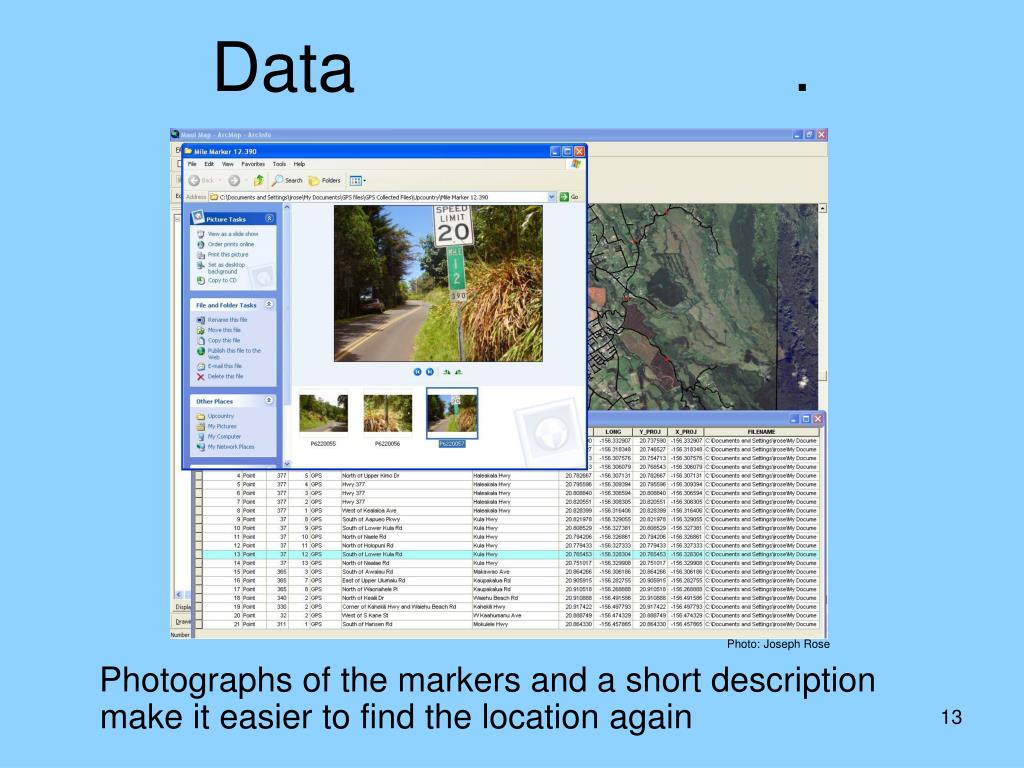Open the File menu
Viewport: 1024px width, 768px height.
point(192,164)
